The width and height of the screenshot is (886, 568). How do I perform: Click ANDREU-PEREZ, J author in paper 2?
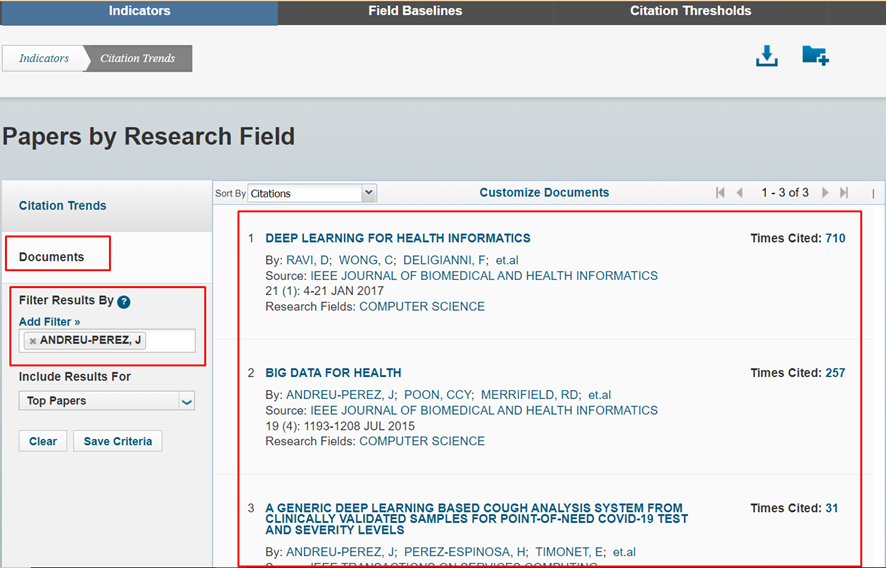(341, 395)
